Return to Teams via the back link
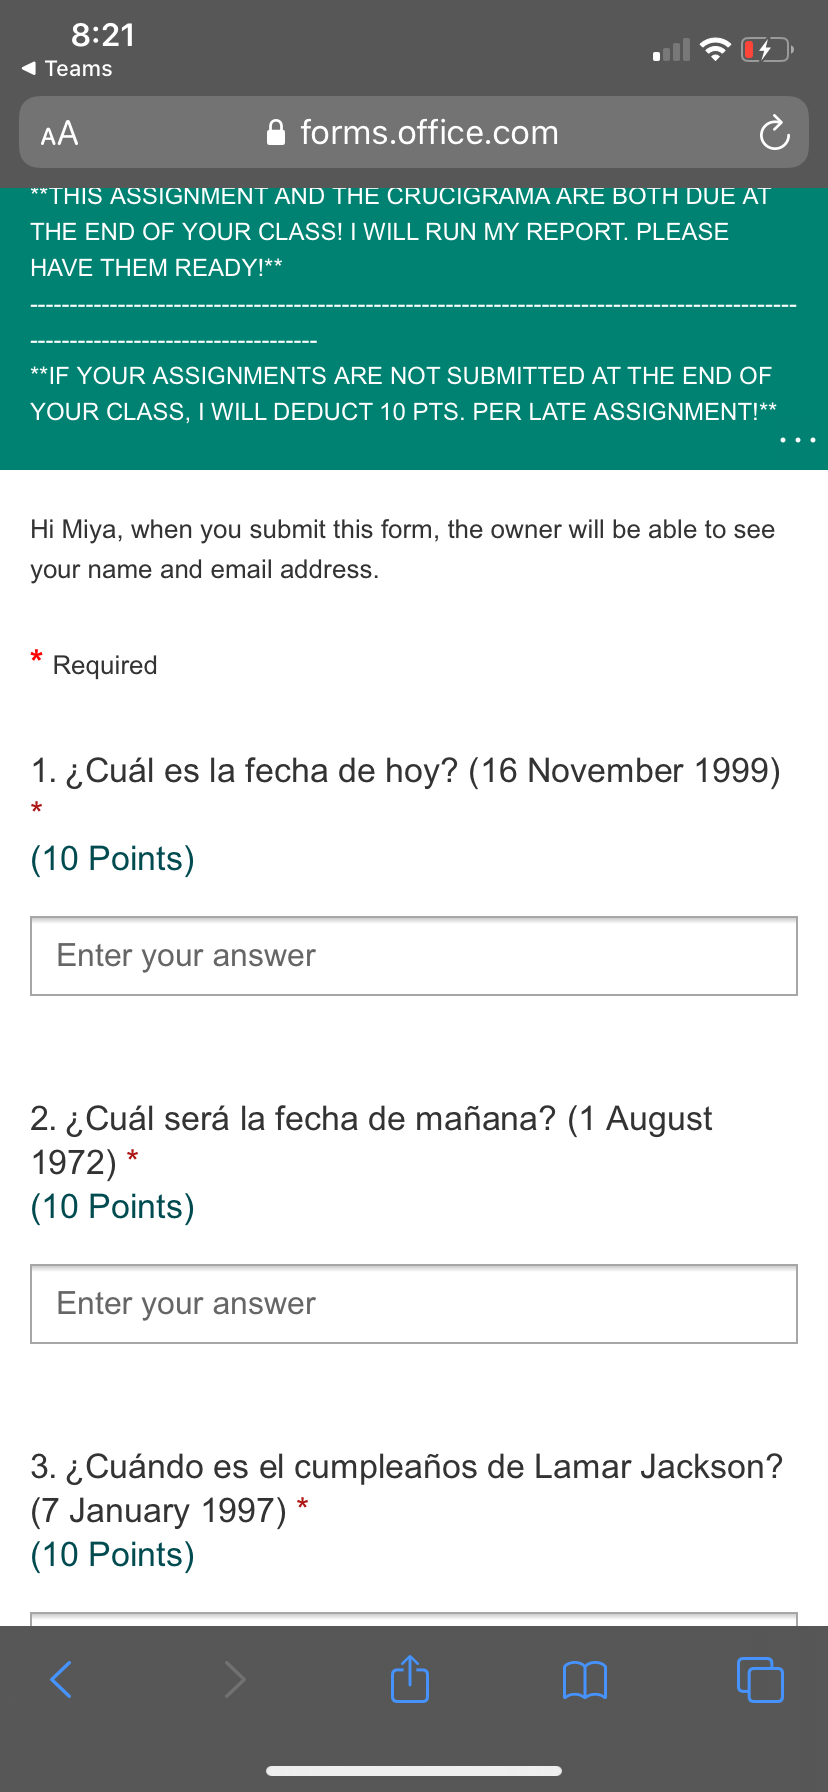 (67, 68)
